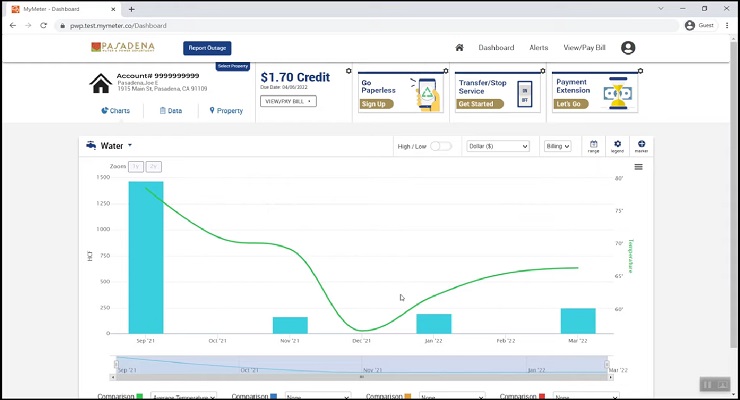Image resolution: width=740 pixels, height=400 pixels.
Task: Add a marker with the plus icon
Action: [x=642, y=146]
